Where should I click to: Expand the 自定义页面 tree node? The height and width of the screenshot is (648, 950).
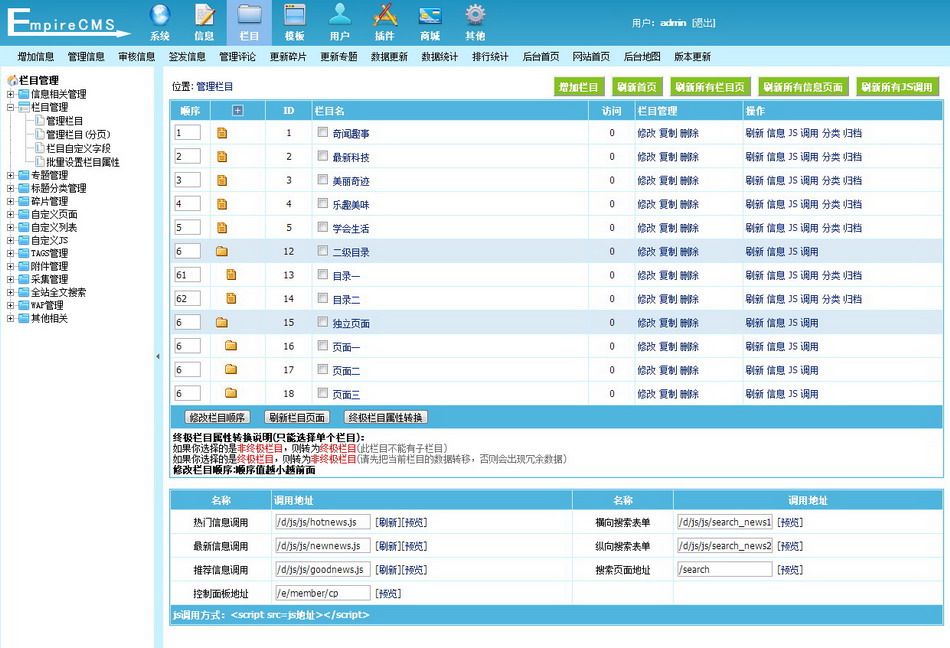(x=10, y=214)
